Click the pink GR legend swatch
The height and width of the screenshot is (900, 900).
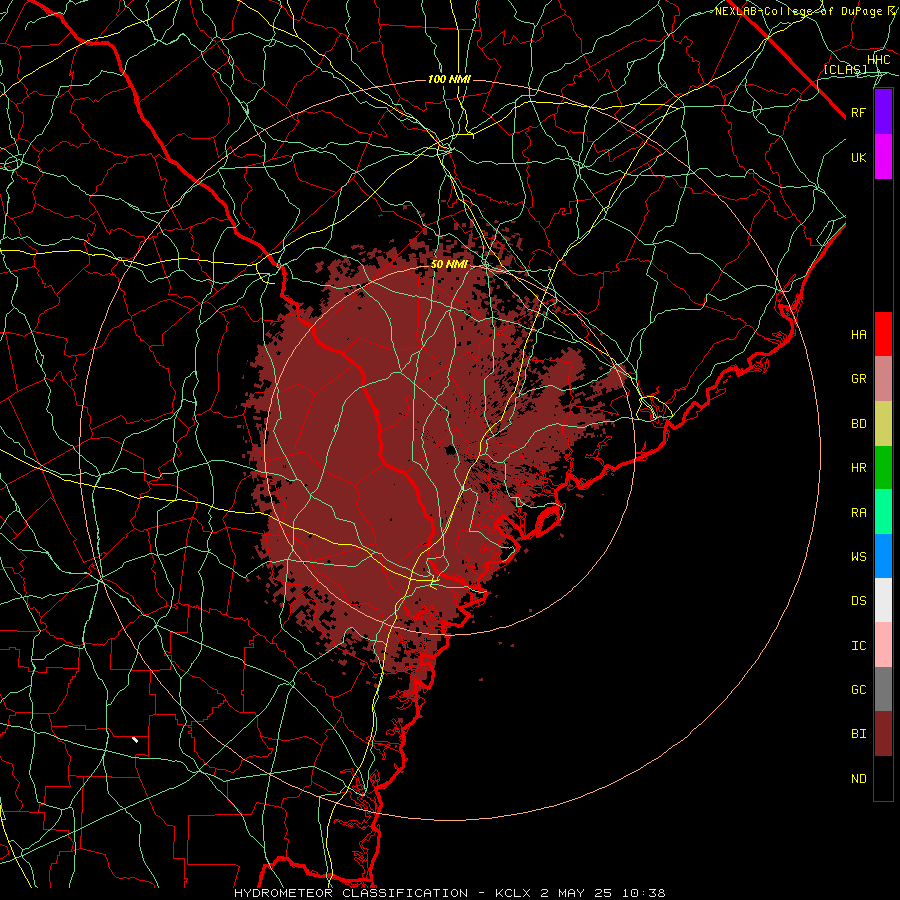point(883,379)
